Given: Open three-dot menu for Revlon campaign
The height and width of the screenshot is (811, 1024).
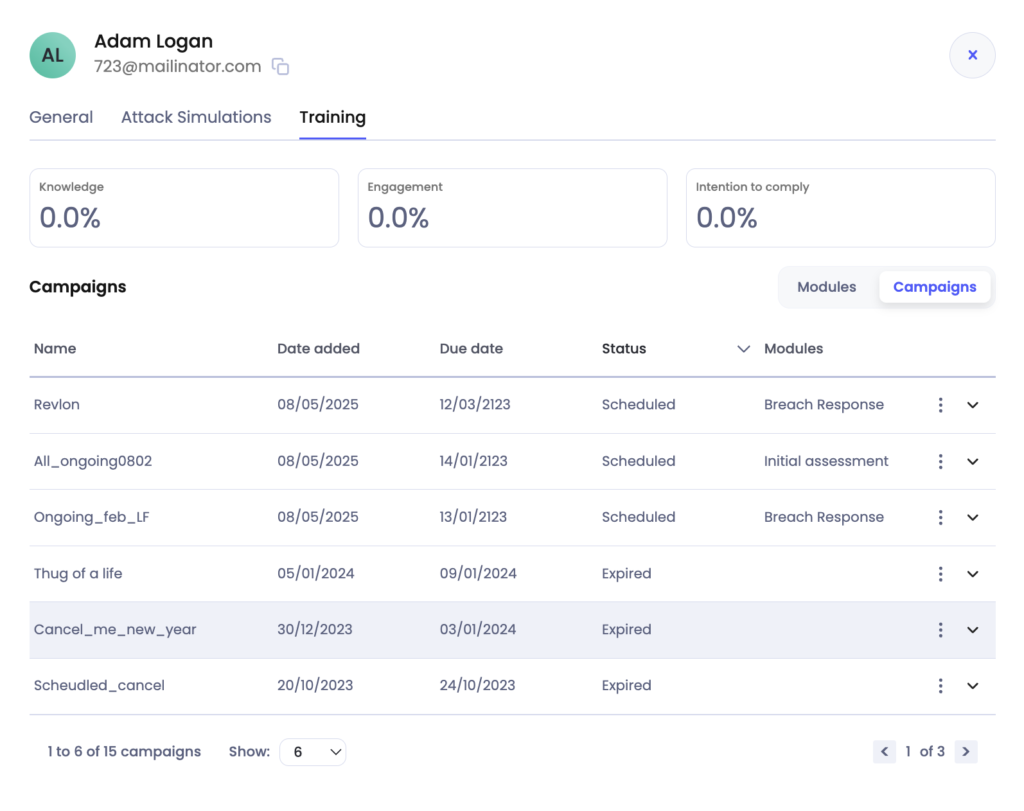Looking at the screenshot, I should 940,405.
